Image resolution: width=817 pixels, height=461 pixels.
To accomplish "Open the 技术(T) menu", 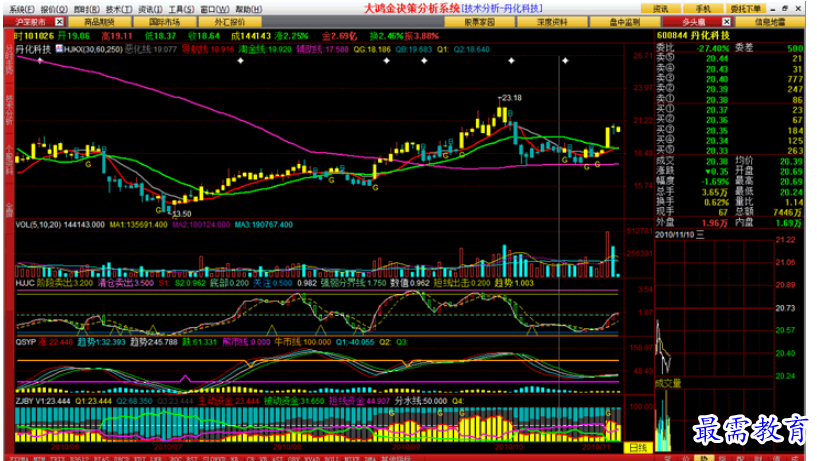I will pyautogui.click(x=117, y=8).
